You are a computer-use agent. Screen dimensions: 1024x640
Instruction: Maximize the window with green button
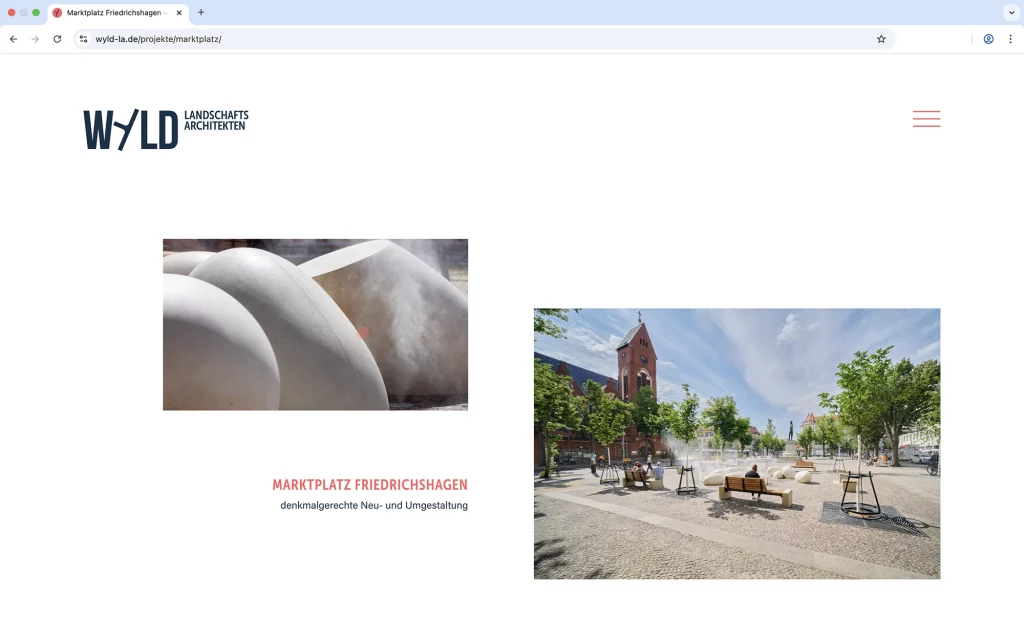coord(36,13)
